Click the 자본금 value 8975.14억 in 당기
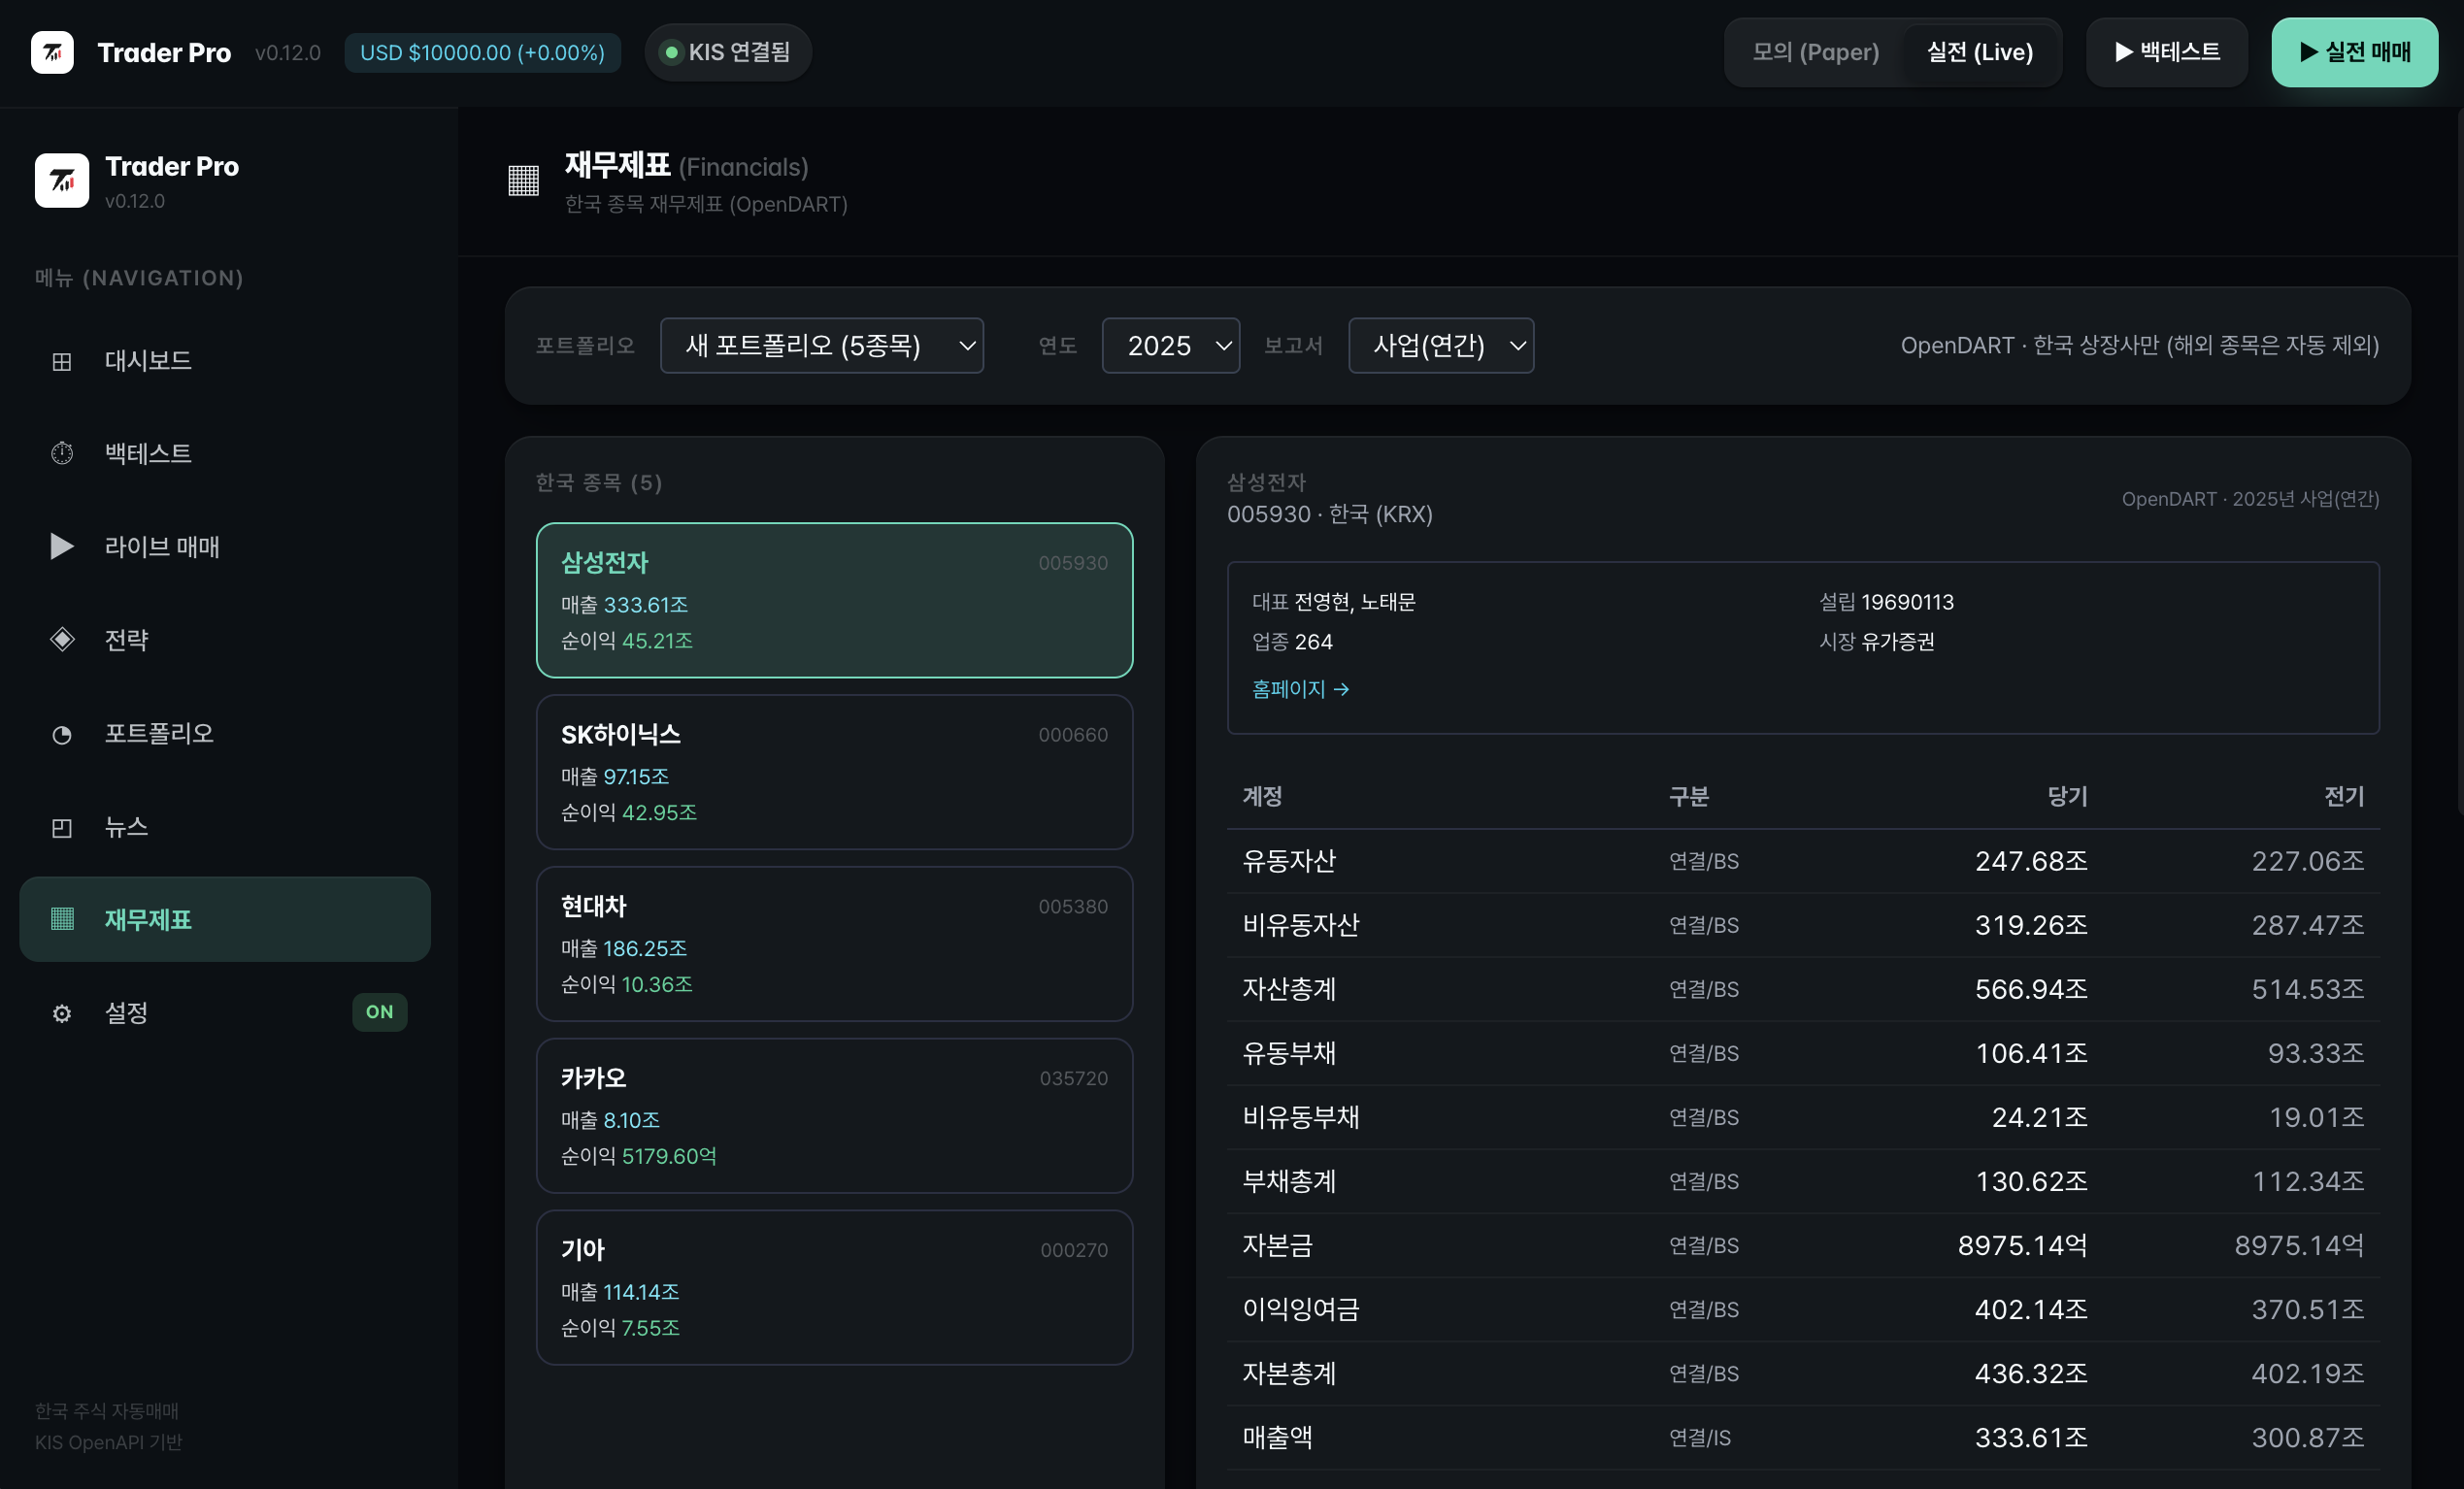Viewport: 2464px width, 1489px height. (2022, 1245)
